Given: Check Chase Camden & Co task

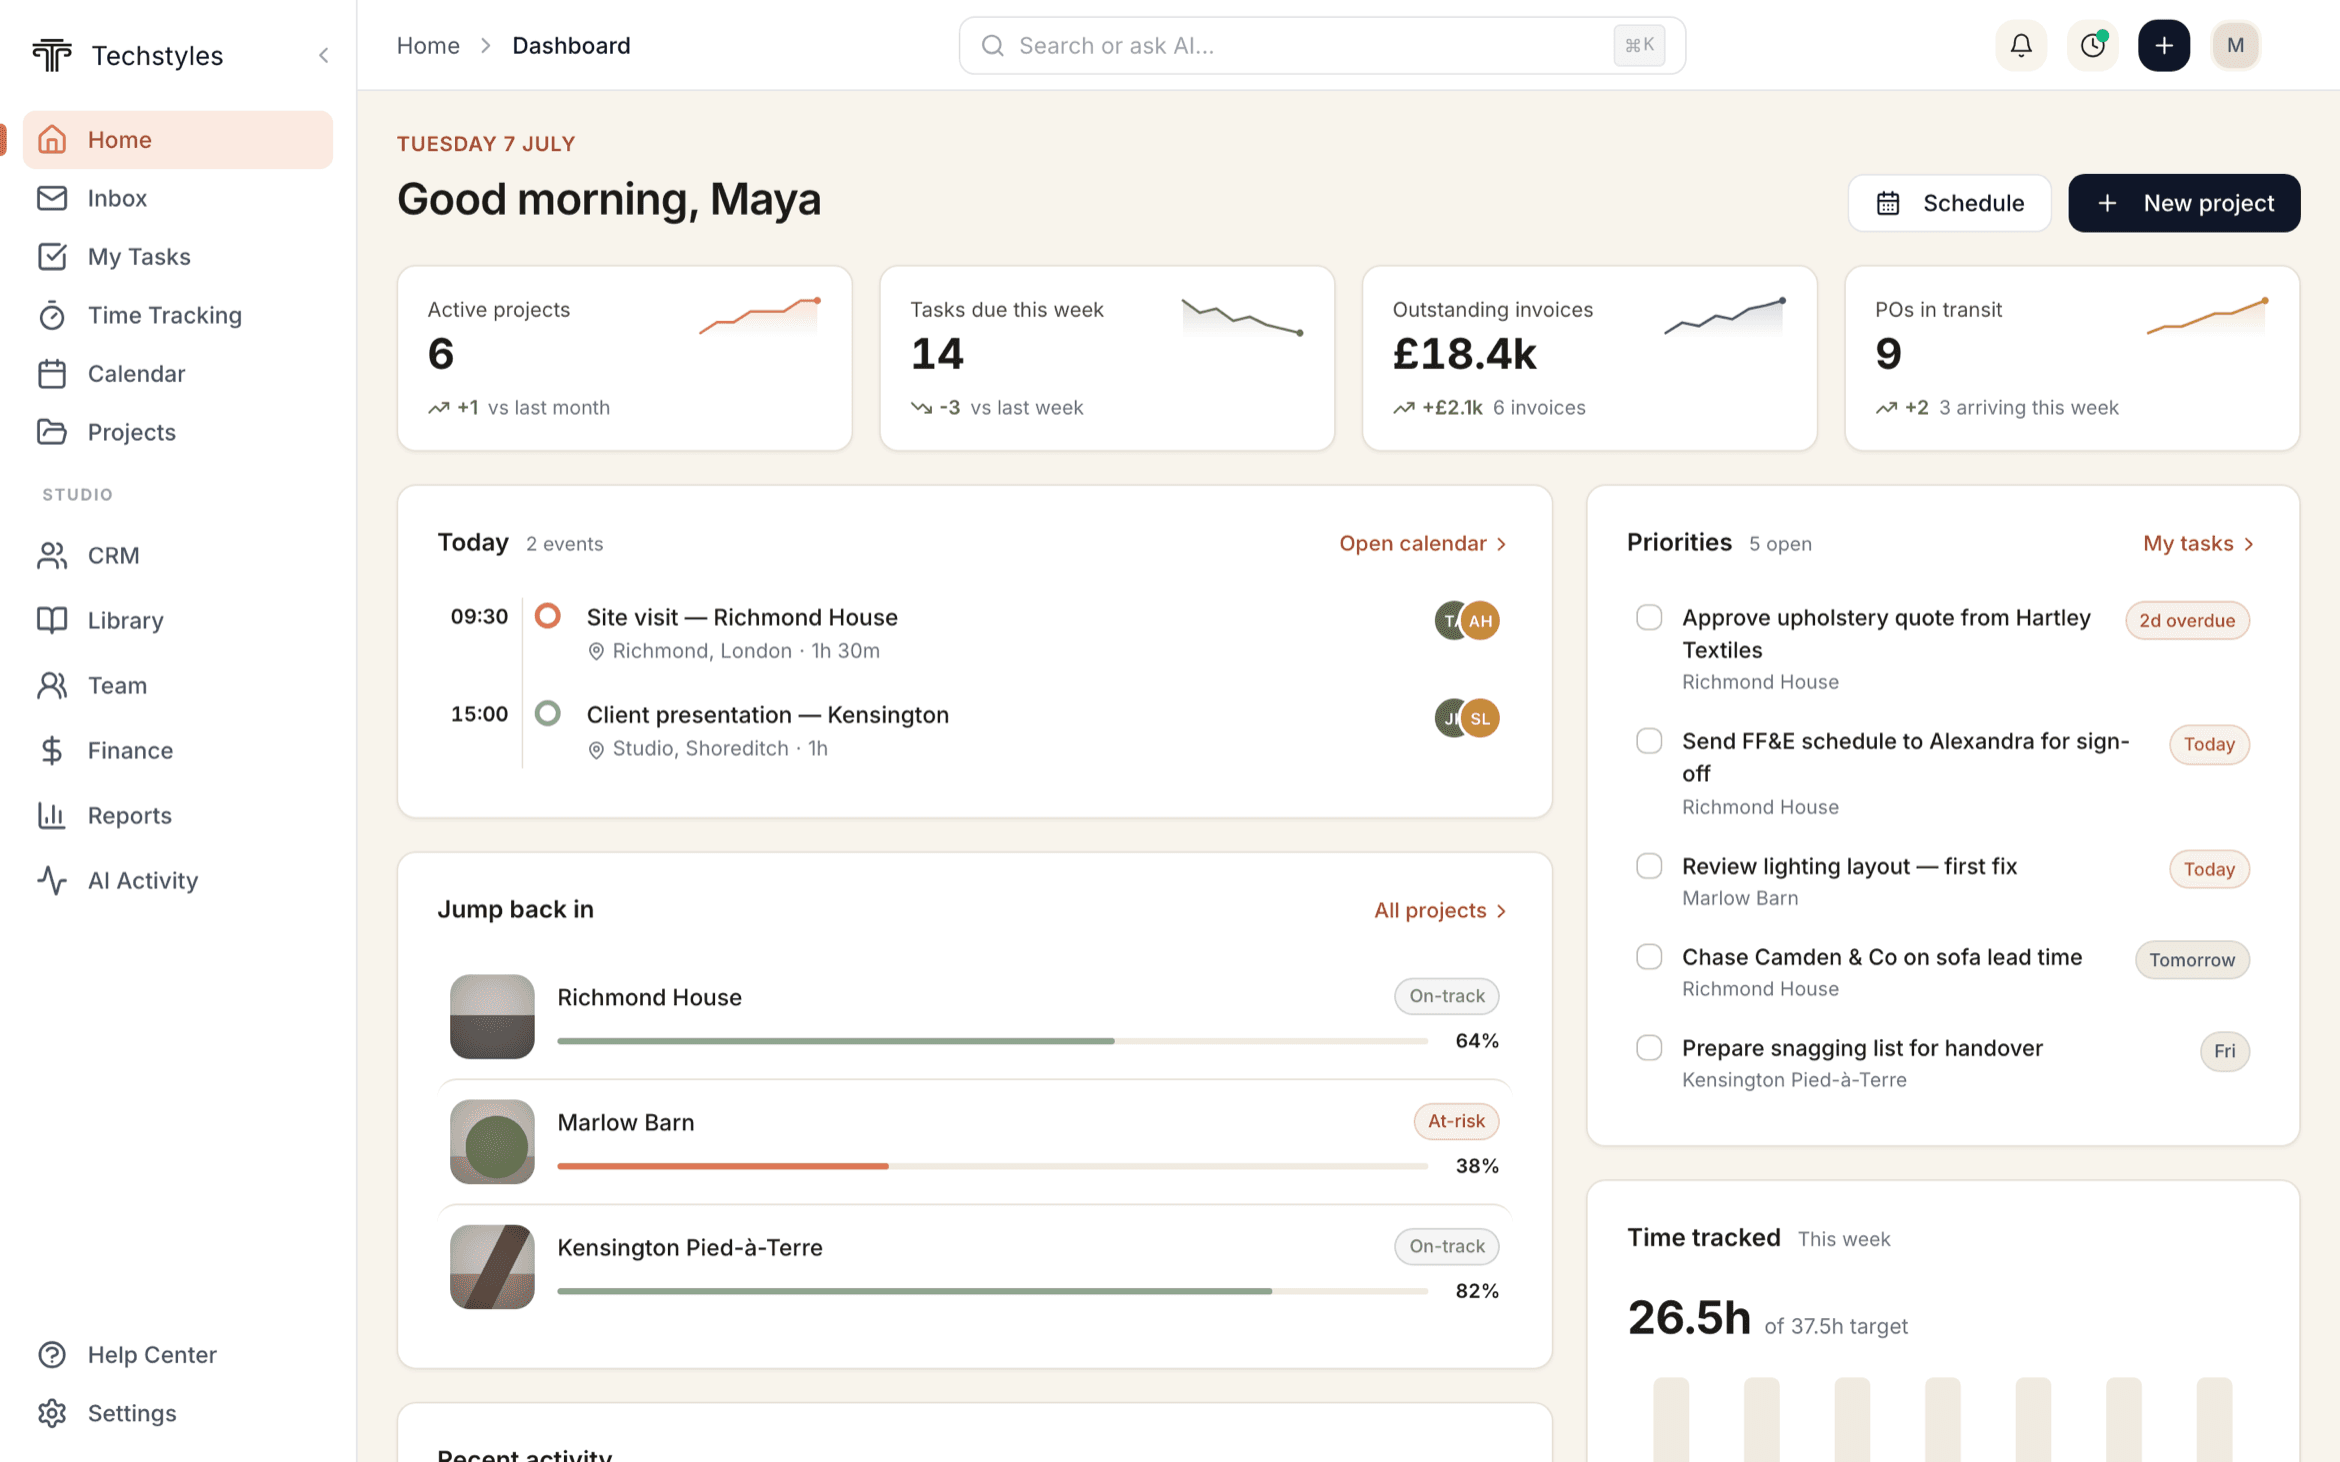Looking at the screenshot, I should [1649, 957].
